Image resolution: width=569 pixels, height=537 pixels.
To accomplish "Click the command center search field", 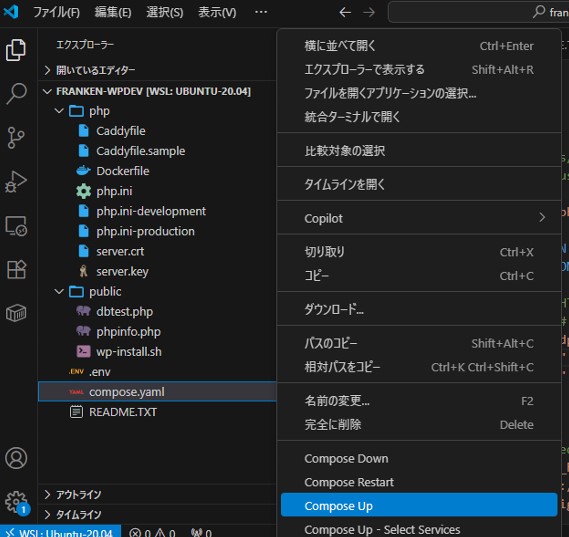I will (479, 12).
